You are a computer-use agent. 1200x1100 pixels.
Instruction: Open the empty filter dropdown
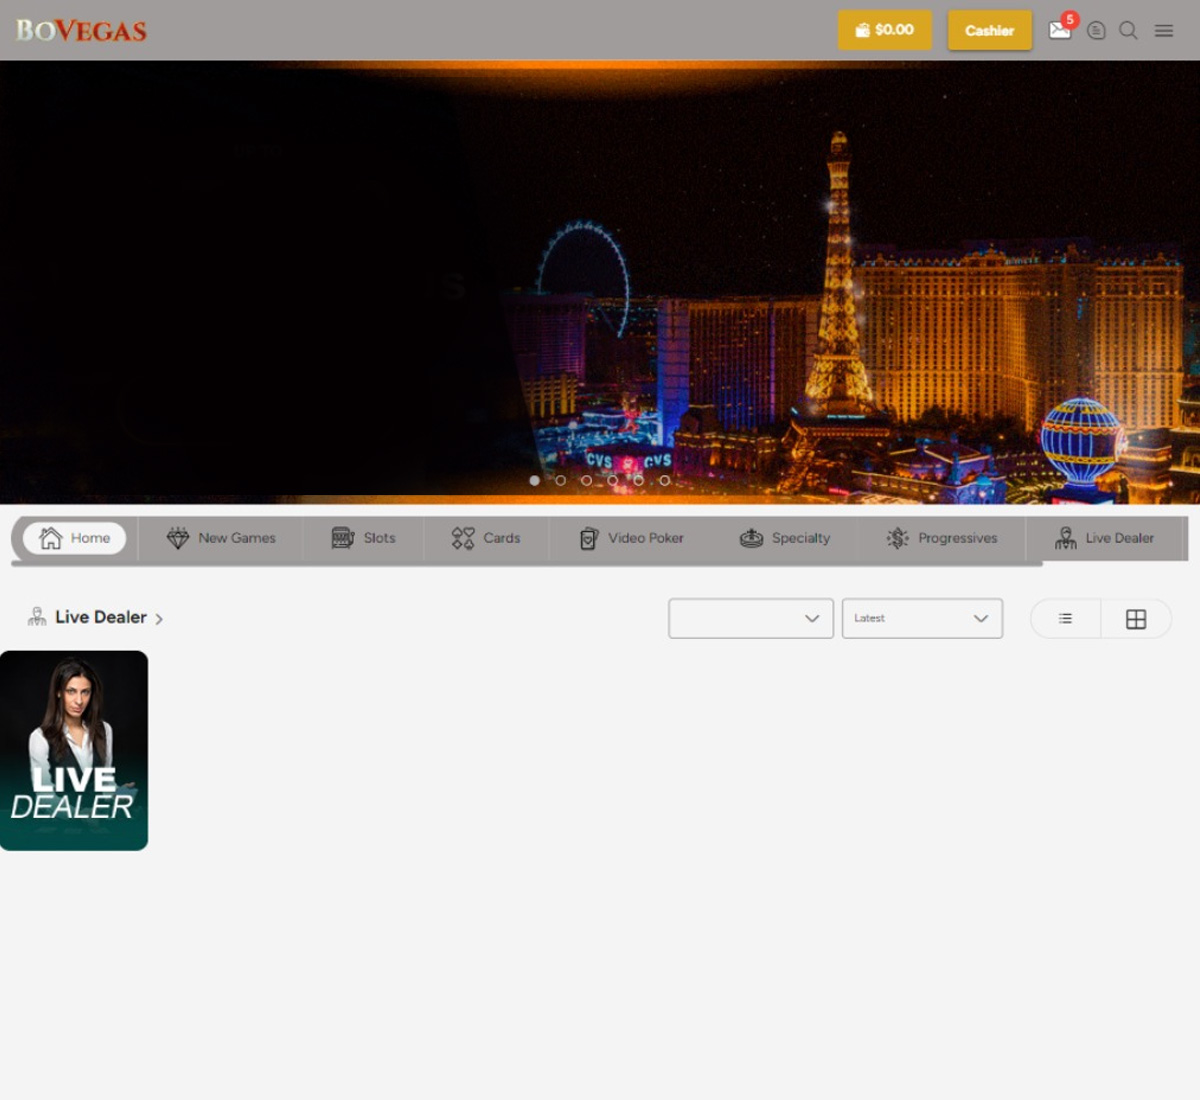pyautogui.click(x=750, y=618)
